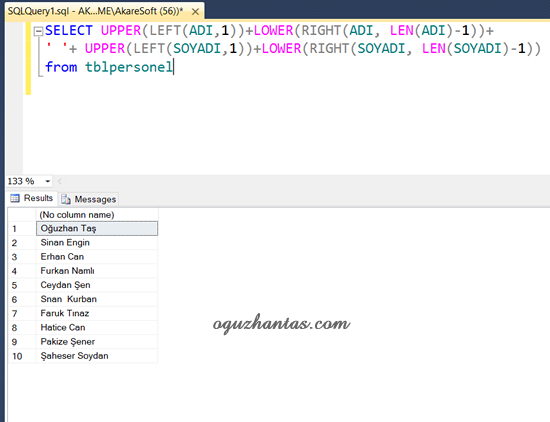Open the 133 % zoom dropdown
The image size is (550, 422).
[x=48, y=181]
